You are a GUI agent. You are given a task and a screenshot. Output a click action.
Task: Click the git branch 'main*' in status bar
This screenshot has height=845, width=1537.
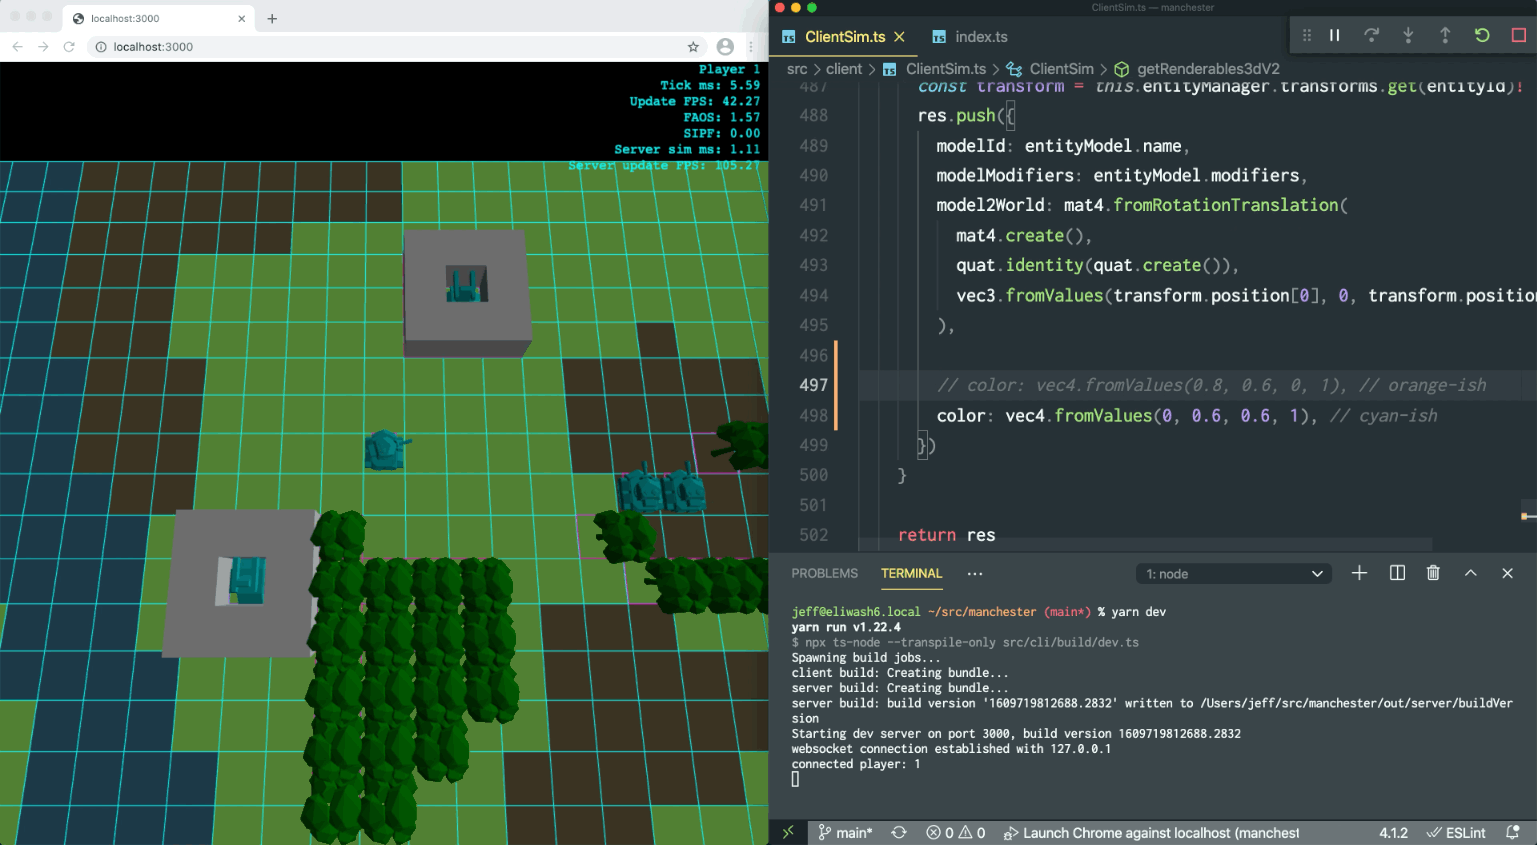click(x=845, y=833)
